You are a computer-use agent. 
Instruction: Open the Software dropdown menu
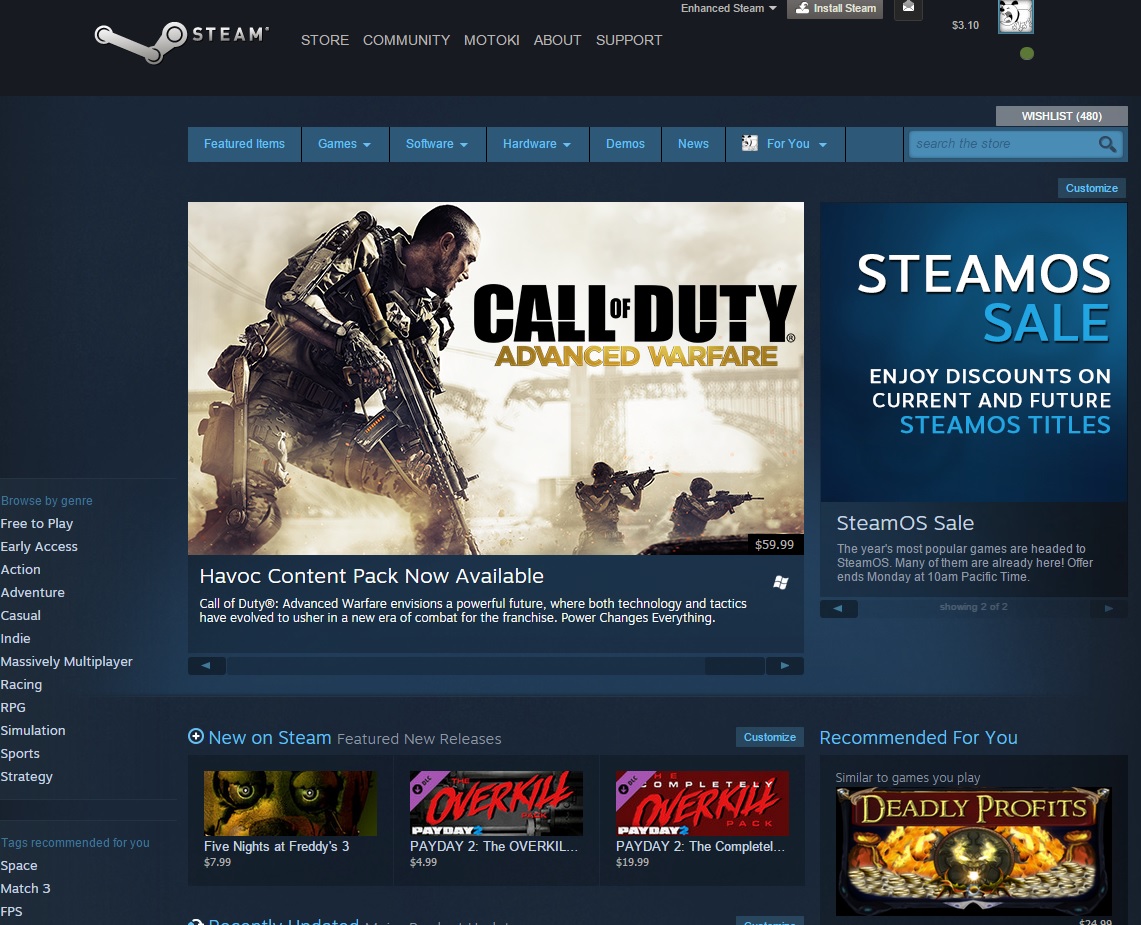coord(437,144)
